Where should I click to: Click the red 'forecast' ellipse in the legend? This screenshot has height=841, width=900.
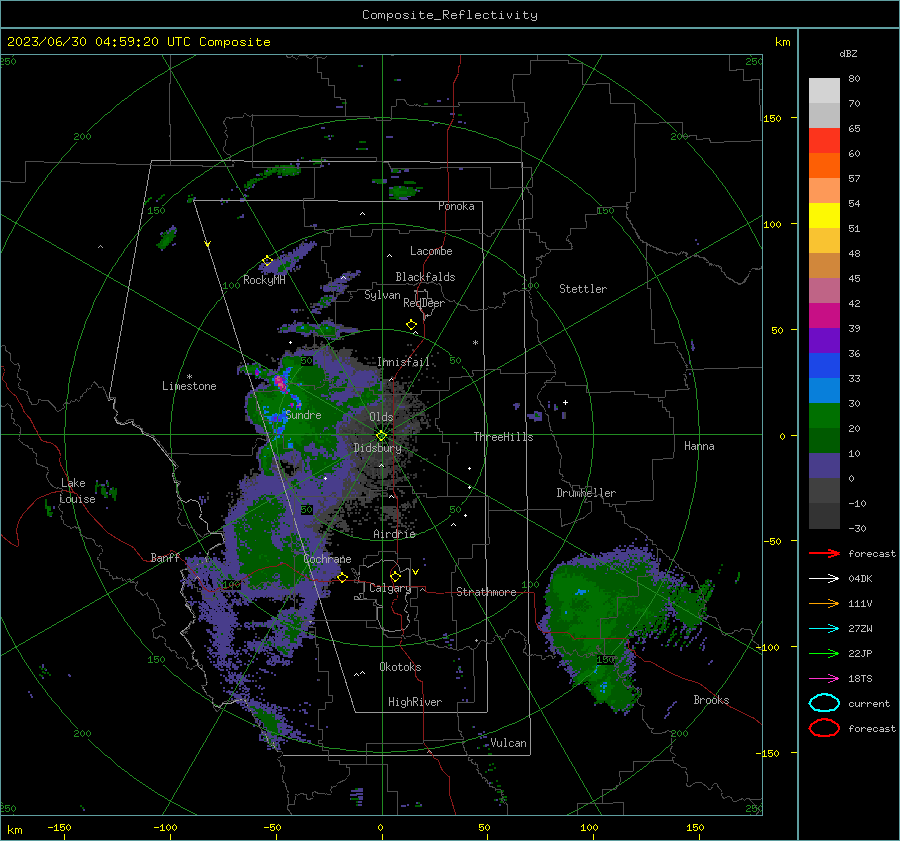pos(824,728)
